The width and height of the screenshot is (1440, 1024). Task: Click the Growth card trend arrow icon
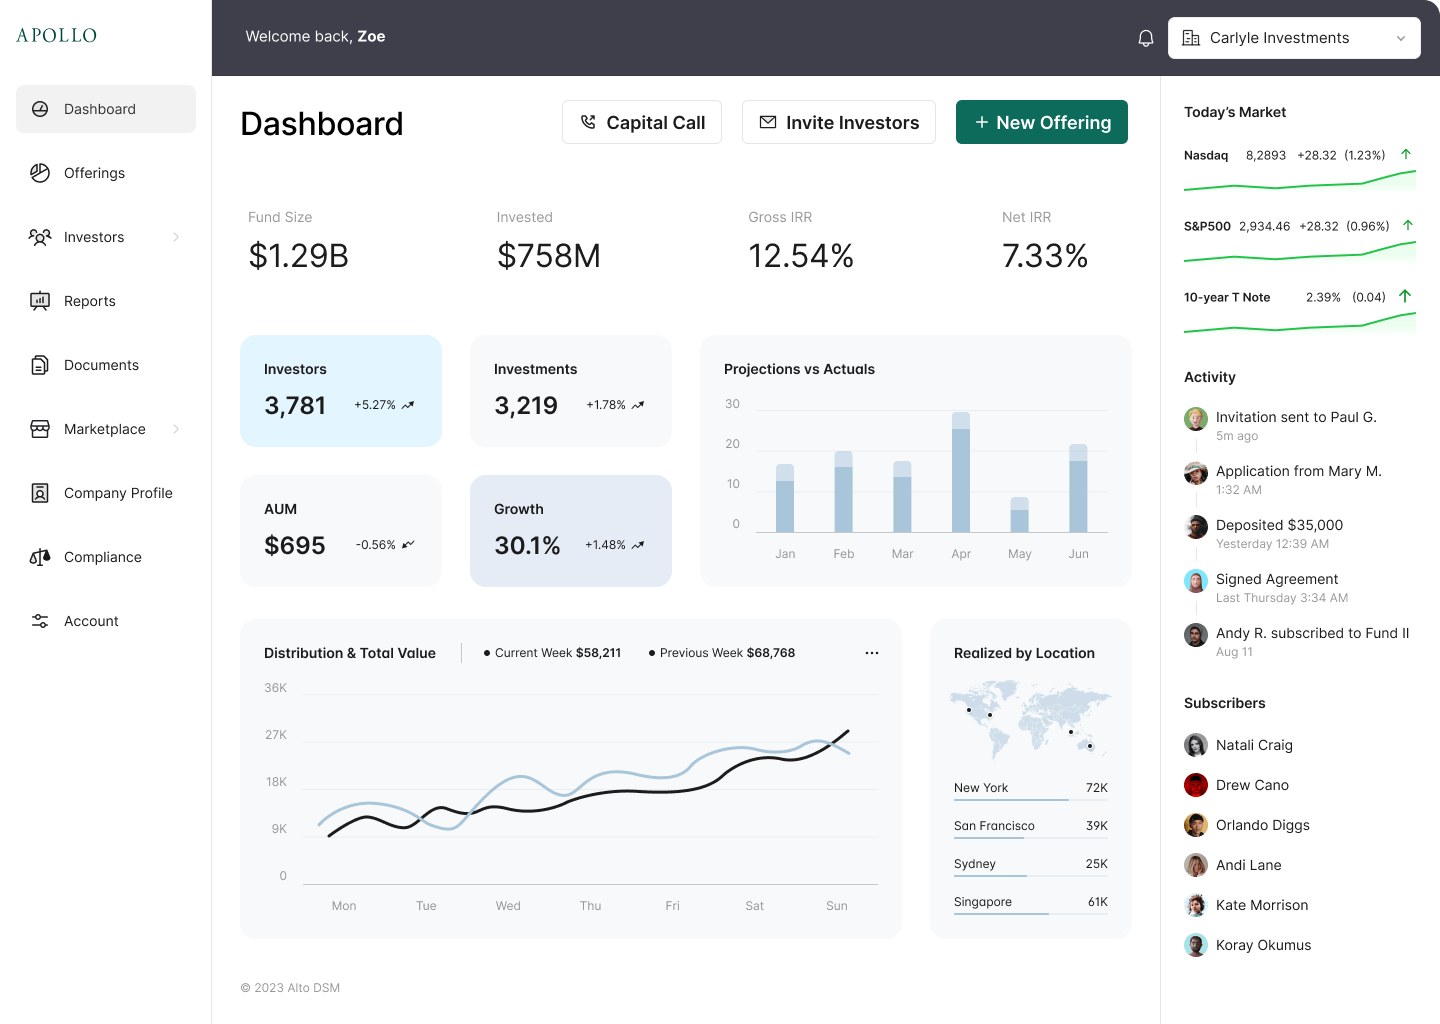[638, 545]
